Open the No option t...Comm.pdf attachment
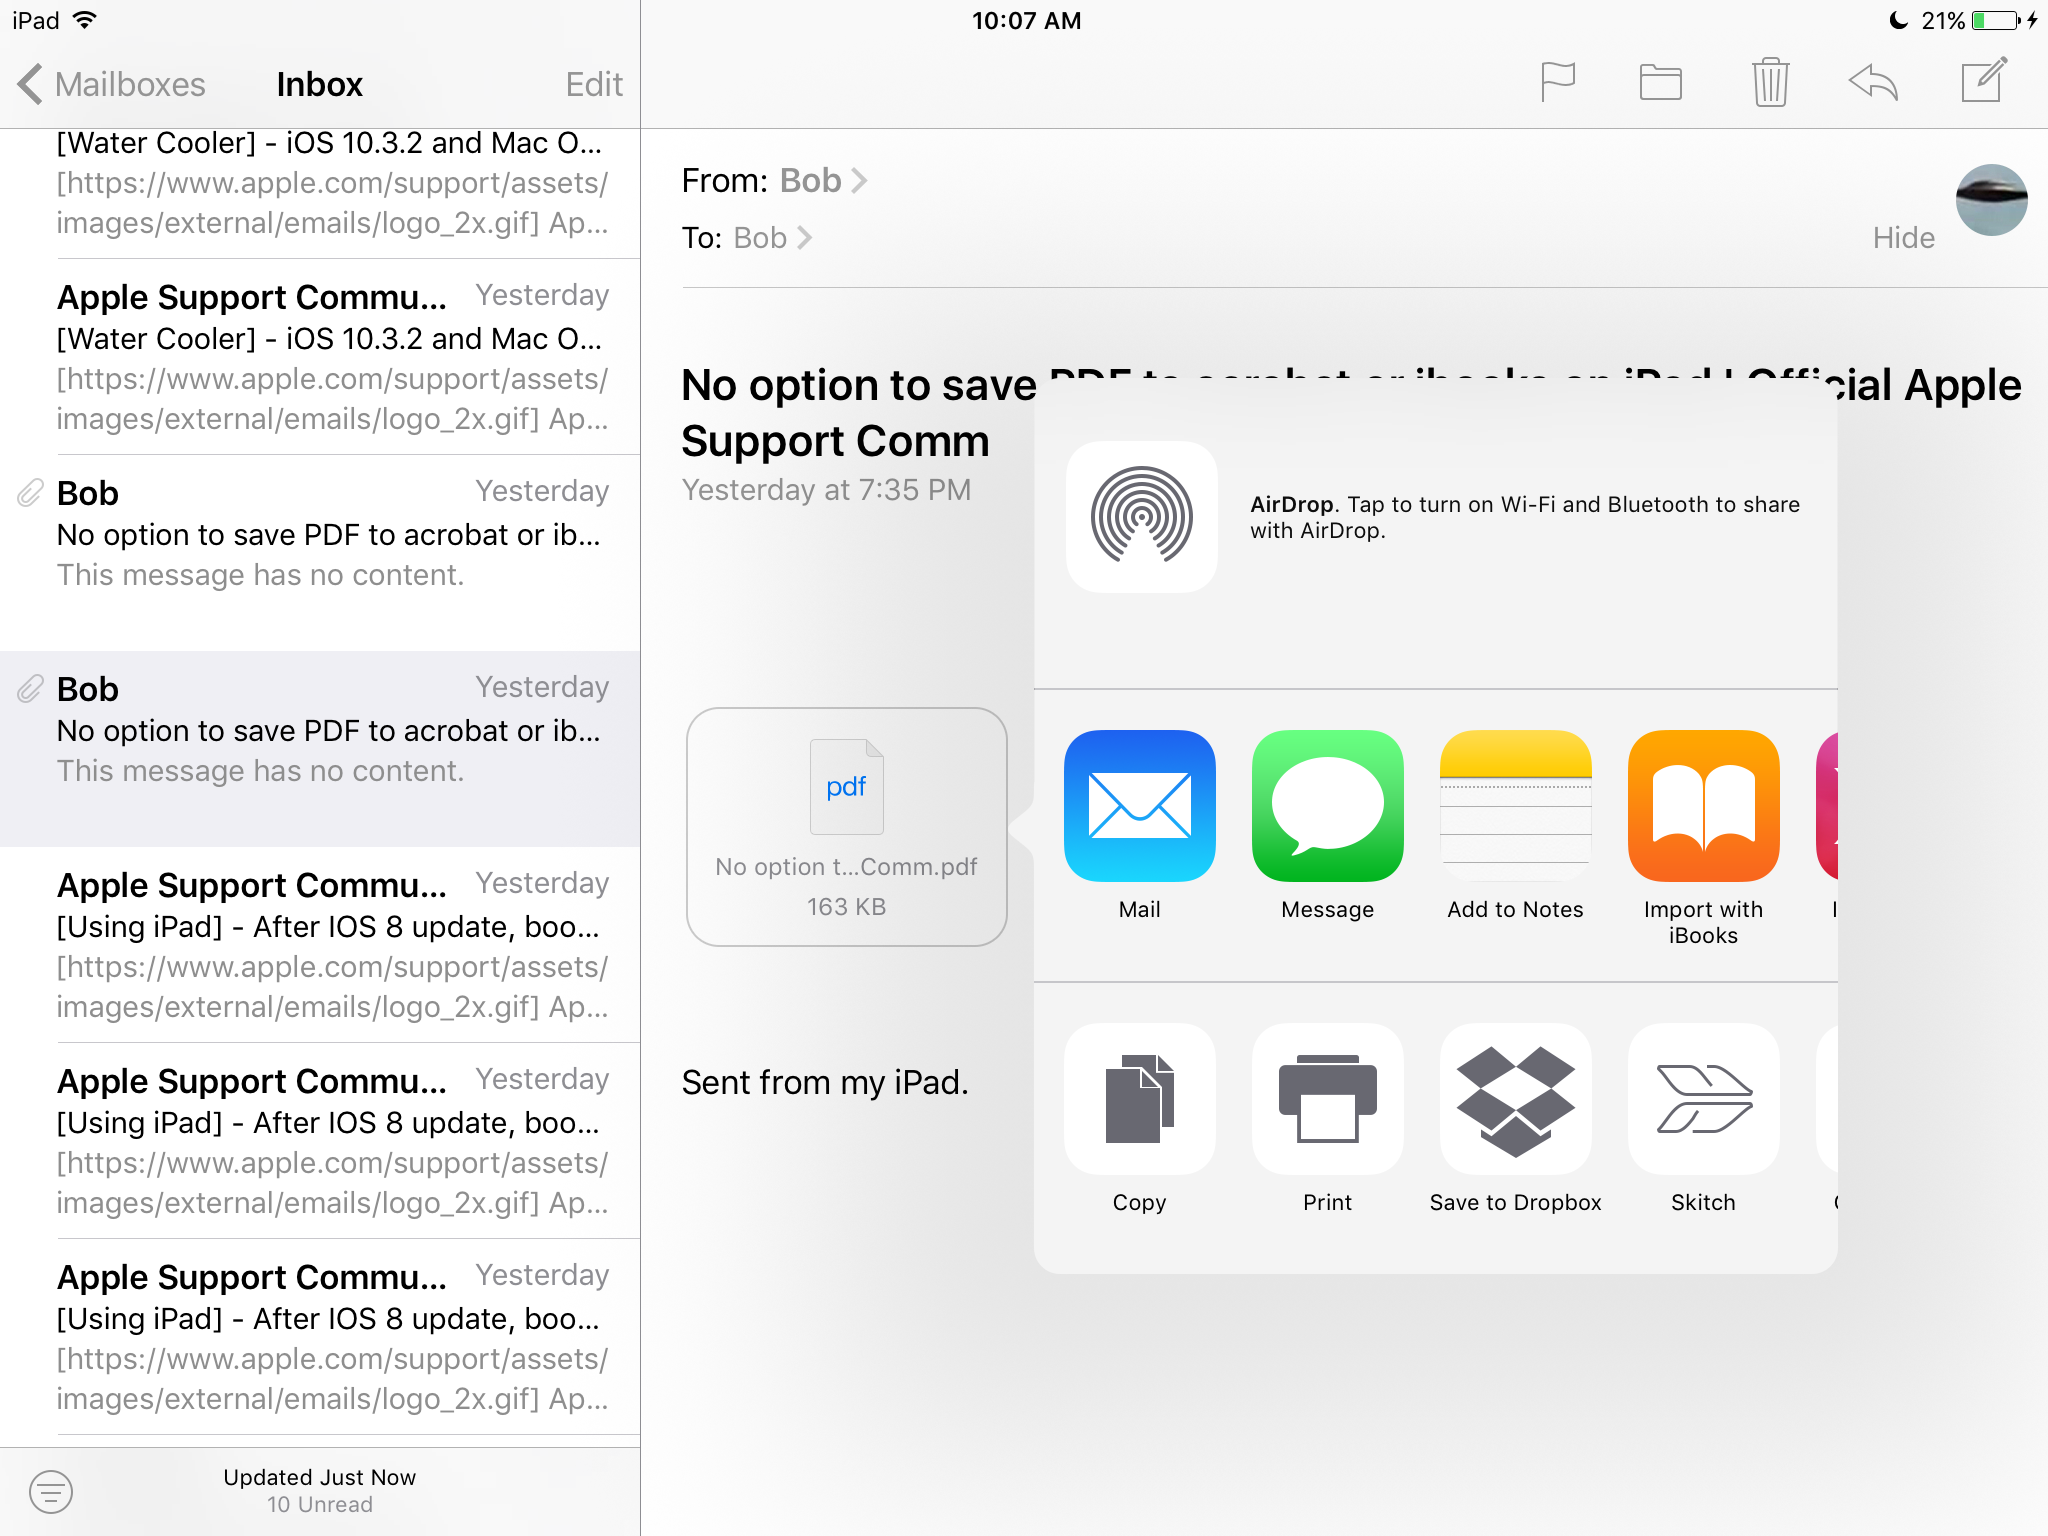Screen dimensions: 2048x1536 point(846,827)
